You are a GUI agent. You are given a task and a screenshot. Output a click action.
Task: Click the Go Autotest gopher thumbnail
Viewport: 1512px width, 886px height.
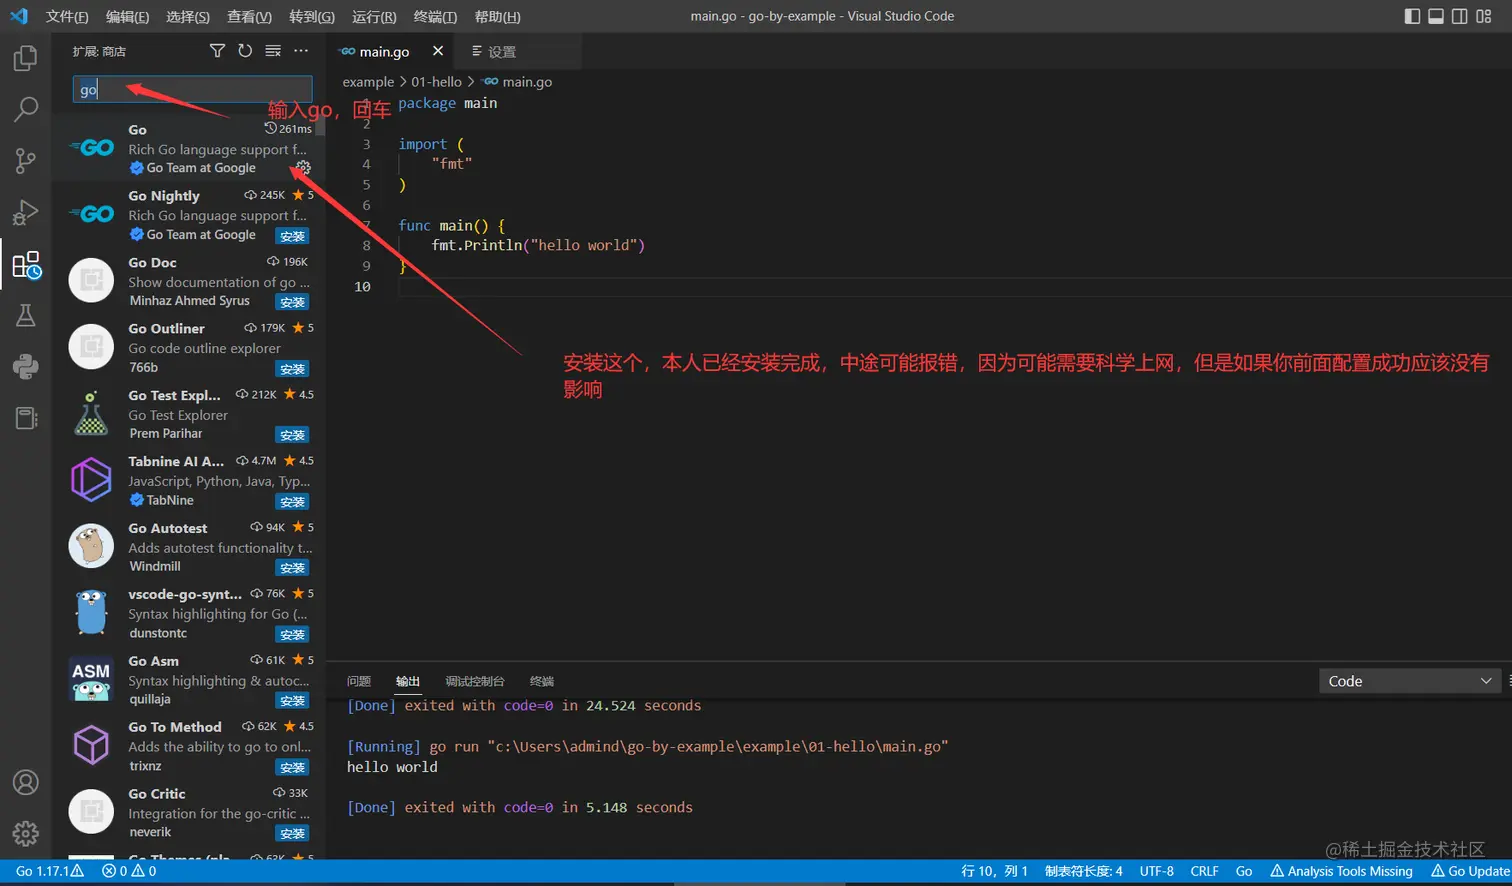pyautogui.click(x=91, y=546)
